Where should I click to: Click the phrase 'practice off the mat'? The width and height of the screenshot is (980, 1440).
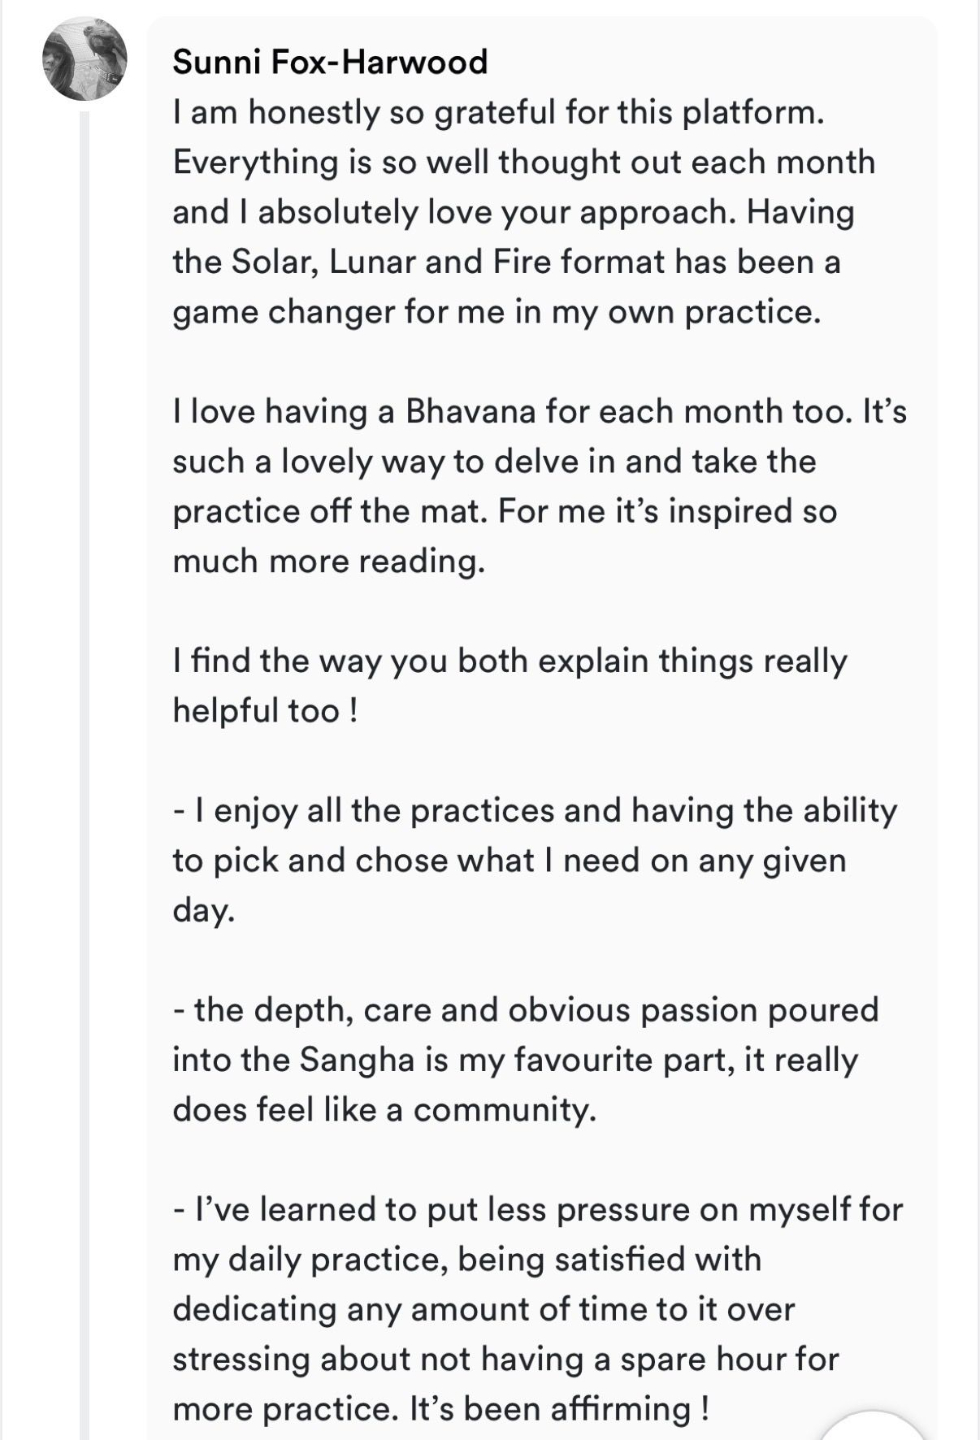[330, 511]
